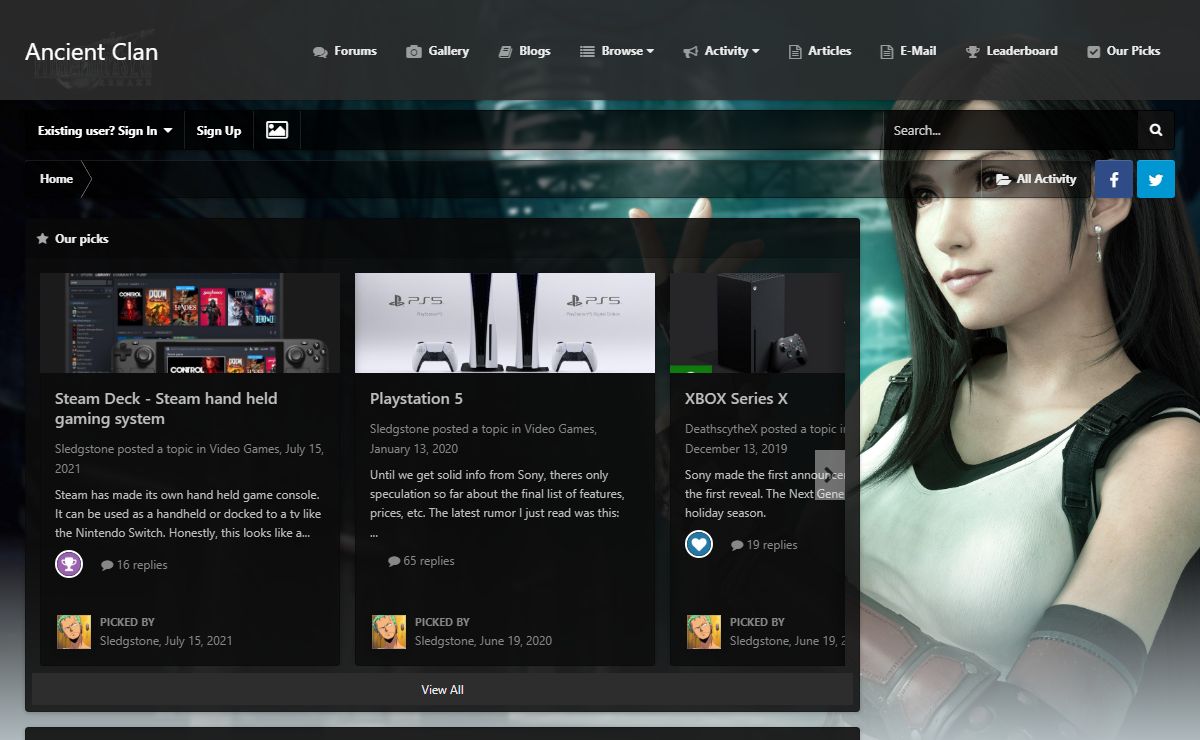Click the star icon beside Our picks

point(42,239)
